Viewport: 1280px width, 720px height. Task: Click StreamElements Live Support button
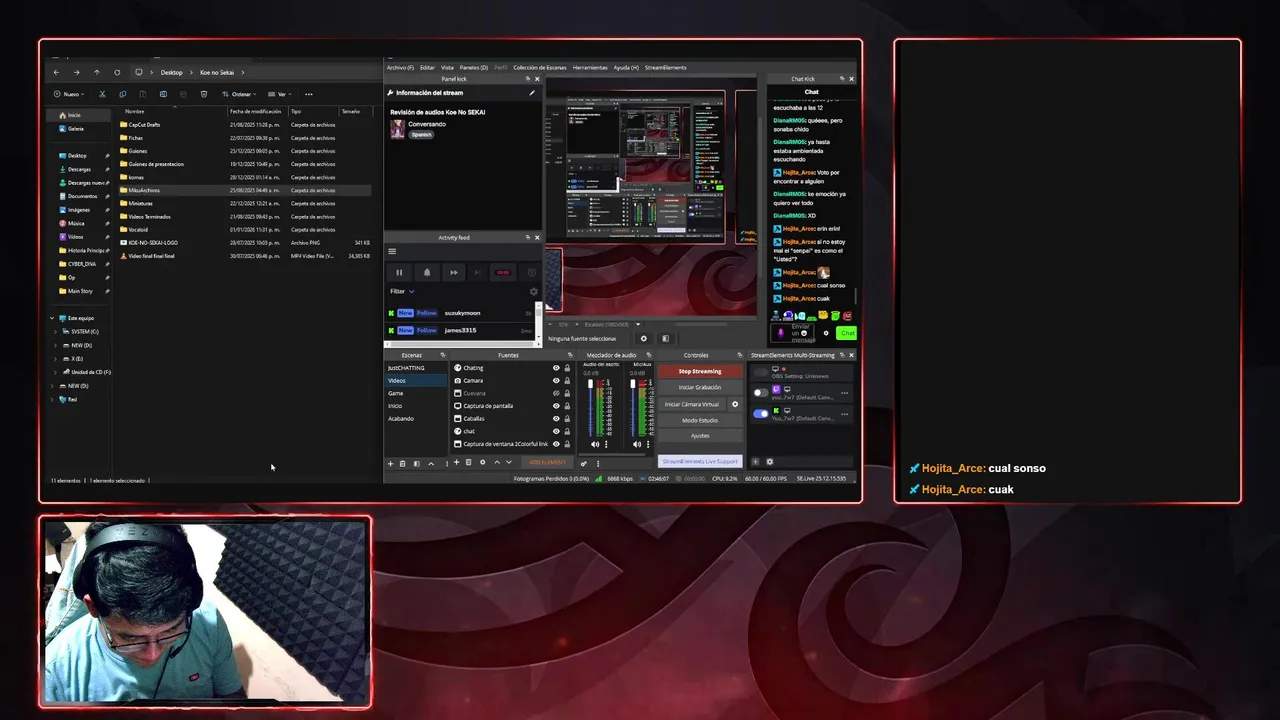(700, 461)
